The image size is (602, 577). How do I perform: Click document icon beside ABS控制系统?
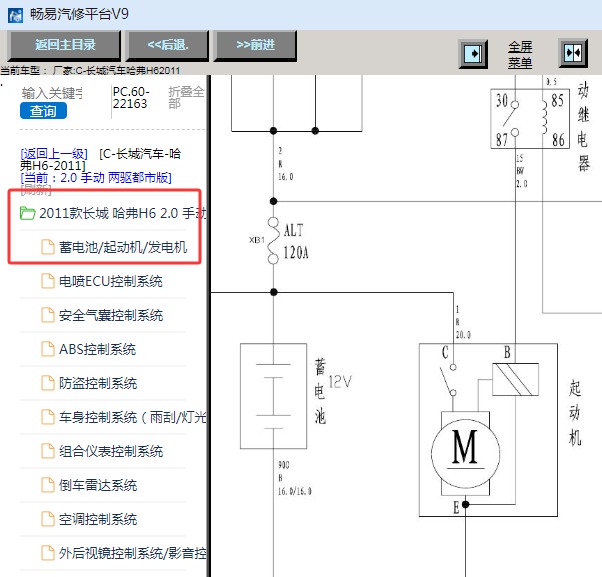tap(48, 349)
